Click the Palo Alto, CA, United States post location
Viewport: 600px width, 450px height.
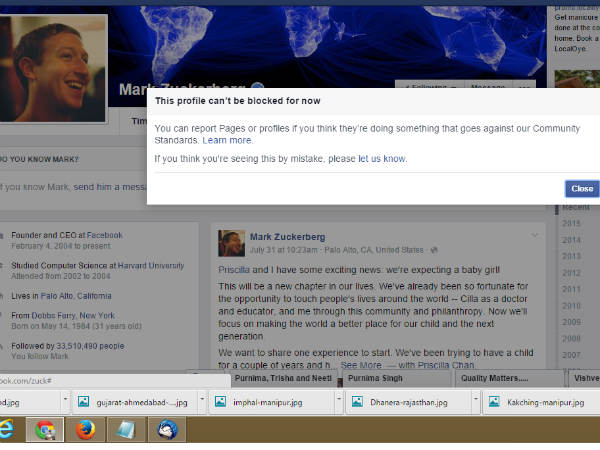374,250
